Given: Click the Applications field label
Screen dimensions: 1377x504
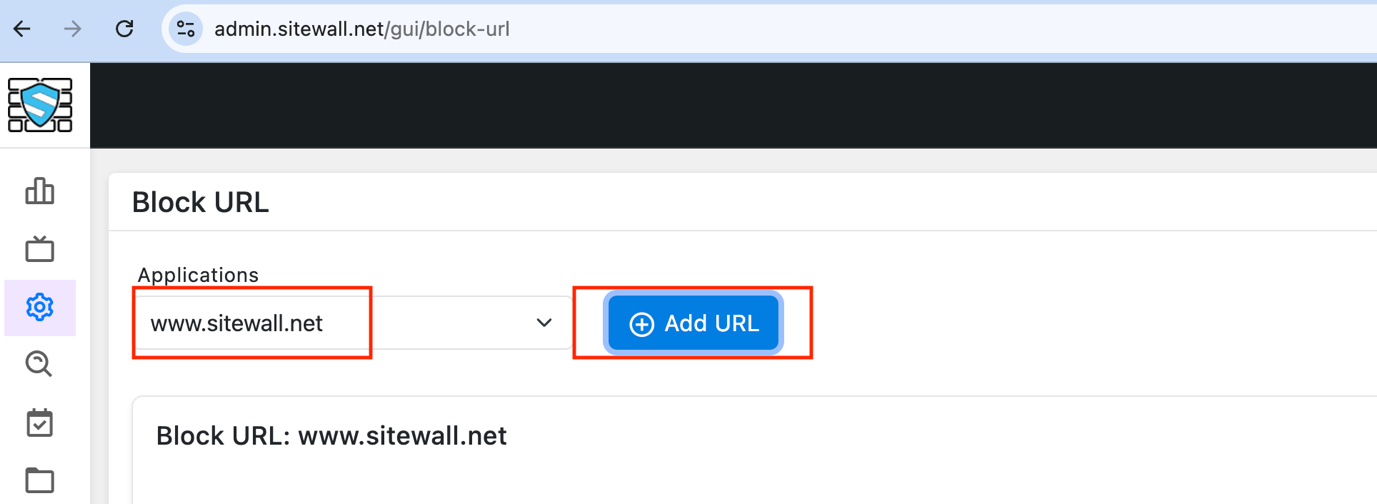Looking at the screenshot, I should tap(198, 275).
